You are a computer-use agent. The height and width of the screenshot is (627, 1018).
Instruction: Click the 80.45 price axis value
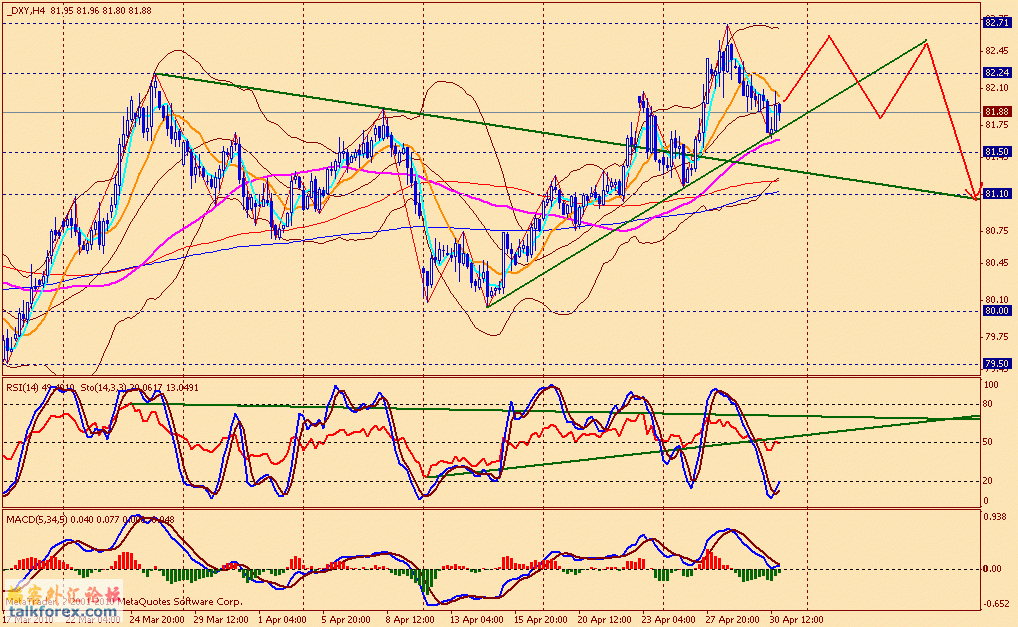click(996, 263)
